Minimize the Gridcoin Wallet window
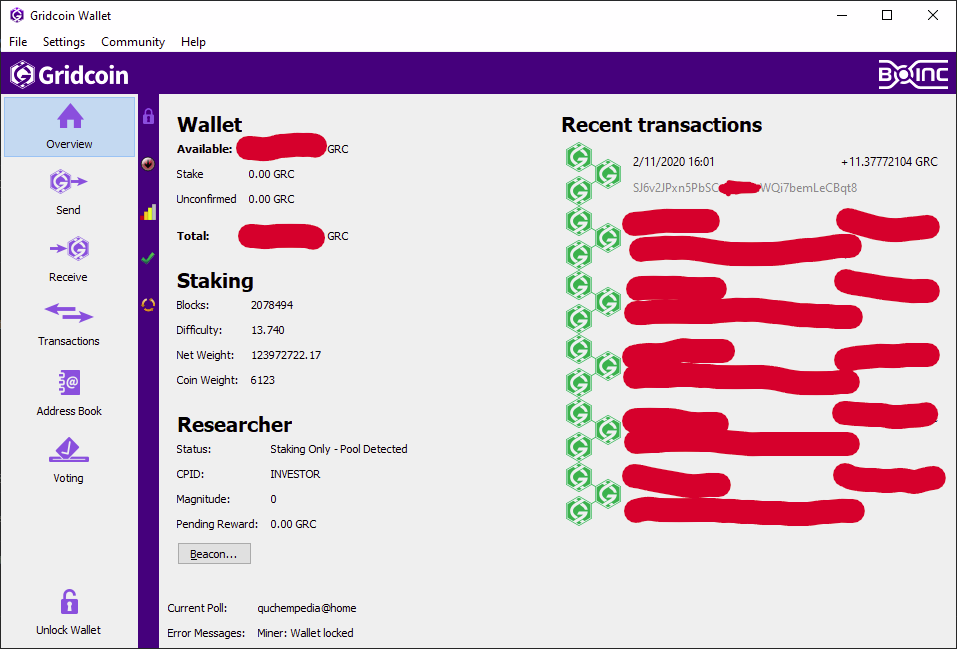 [x=842, y=15]
